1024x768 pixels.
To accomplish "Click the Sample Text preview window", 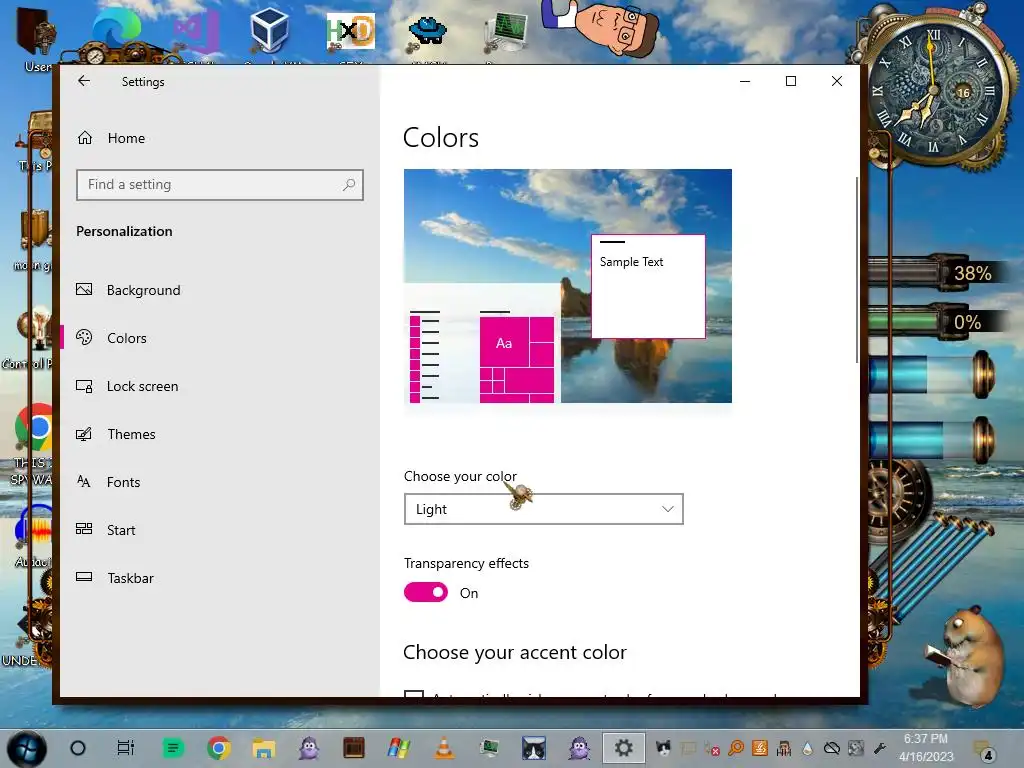I will click(648, 286).
